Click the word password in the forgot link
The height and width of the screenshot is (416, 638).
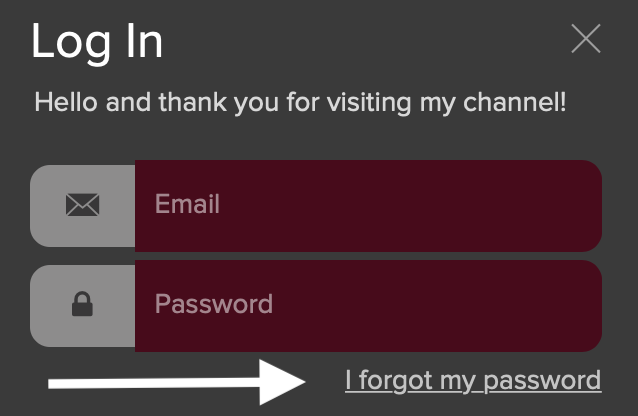[x=542, y=382]
